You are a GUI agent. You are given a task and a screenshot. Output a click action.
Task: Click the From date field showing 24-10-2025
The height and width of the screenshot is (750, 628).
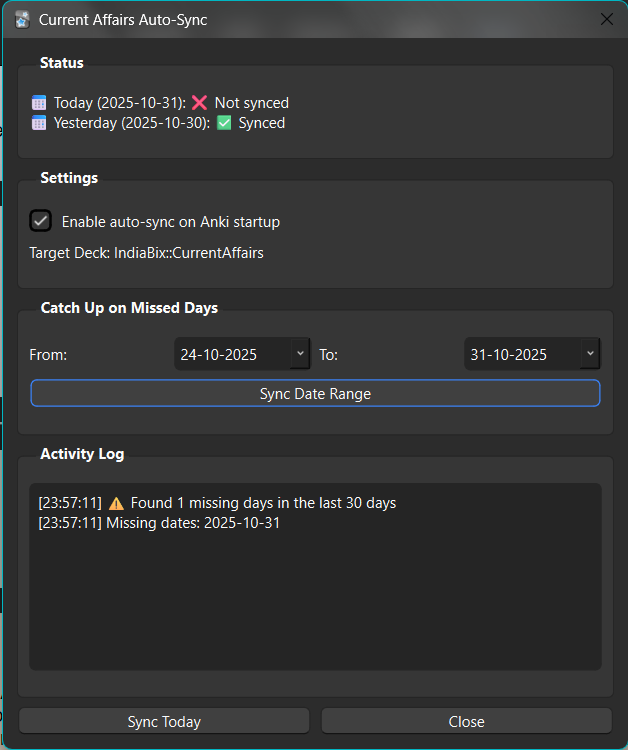tap(231, 354)
